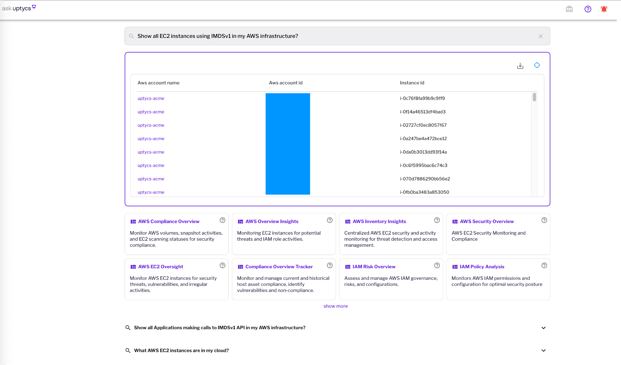Click the dashboard icon beside AWS Security Overview

tap(455, 222)
